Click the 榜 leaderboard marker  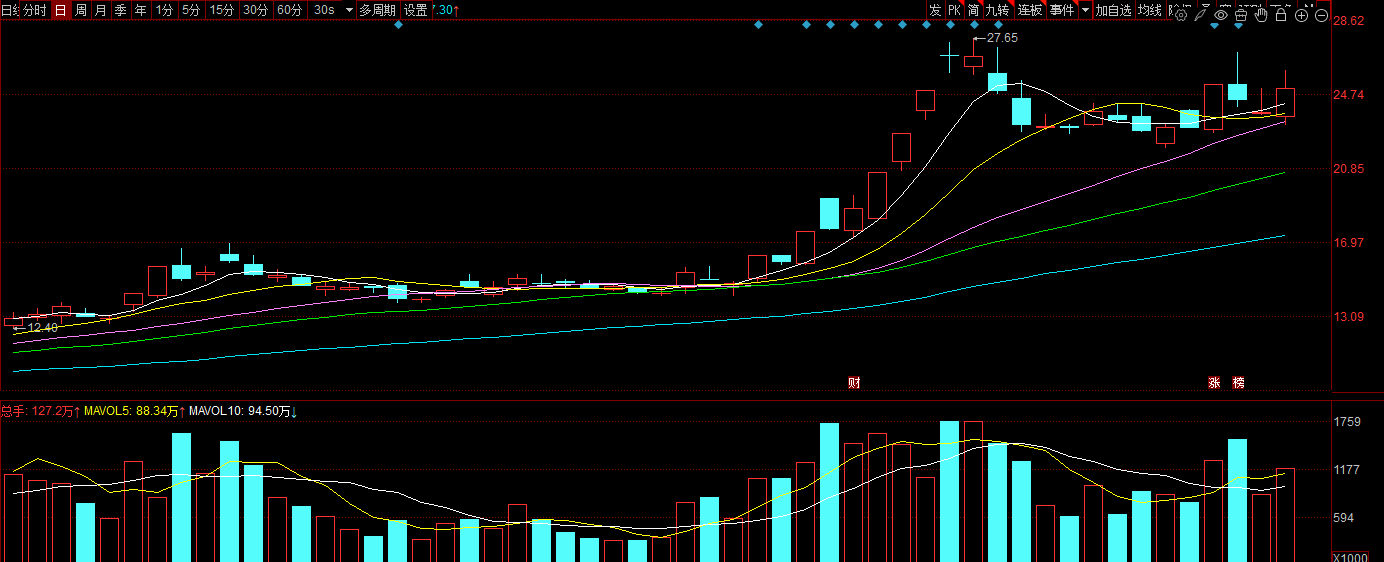tap(1238, 382)
